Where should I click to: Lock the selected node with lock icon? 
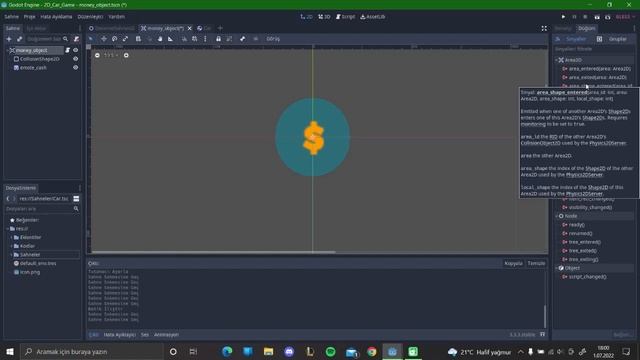coord(218,39)
